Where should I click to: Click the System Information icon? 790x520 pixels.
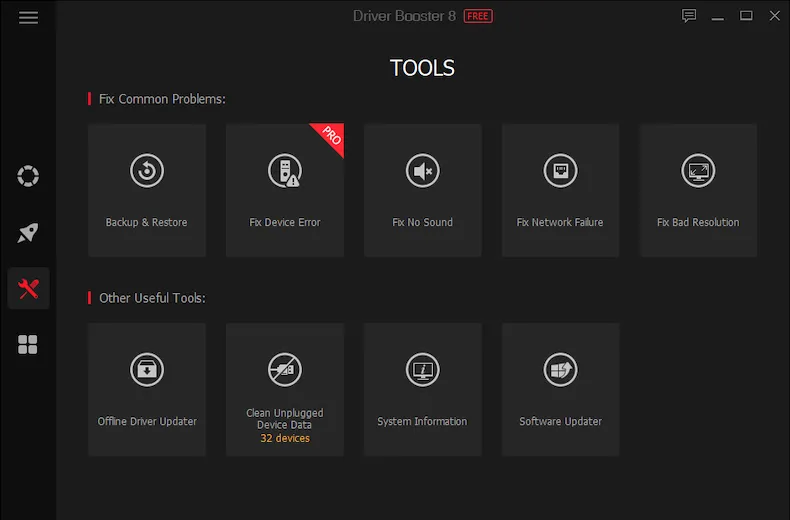click(422, 369)
